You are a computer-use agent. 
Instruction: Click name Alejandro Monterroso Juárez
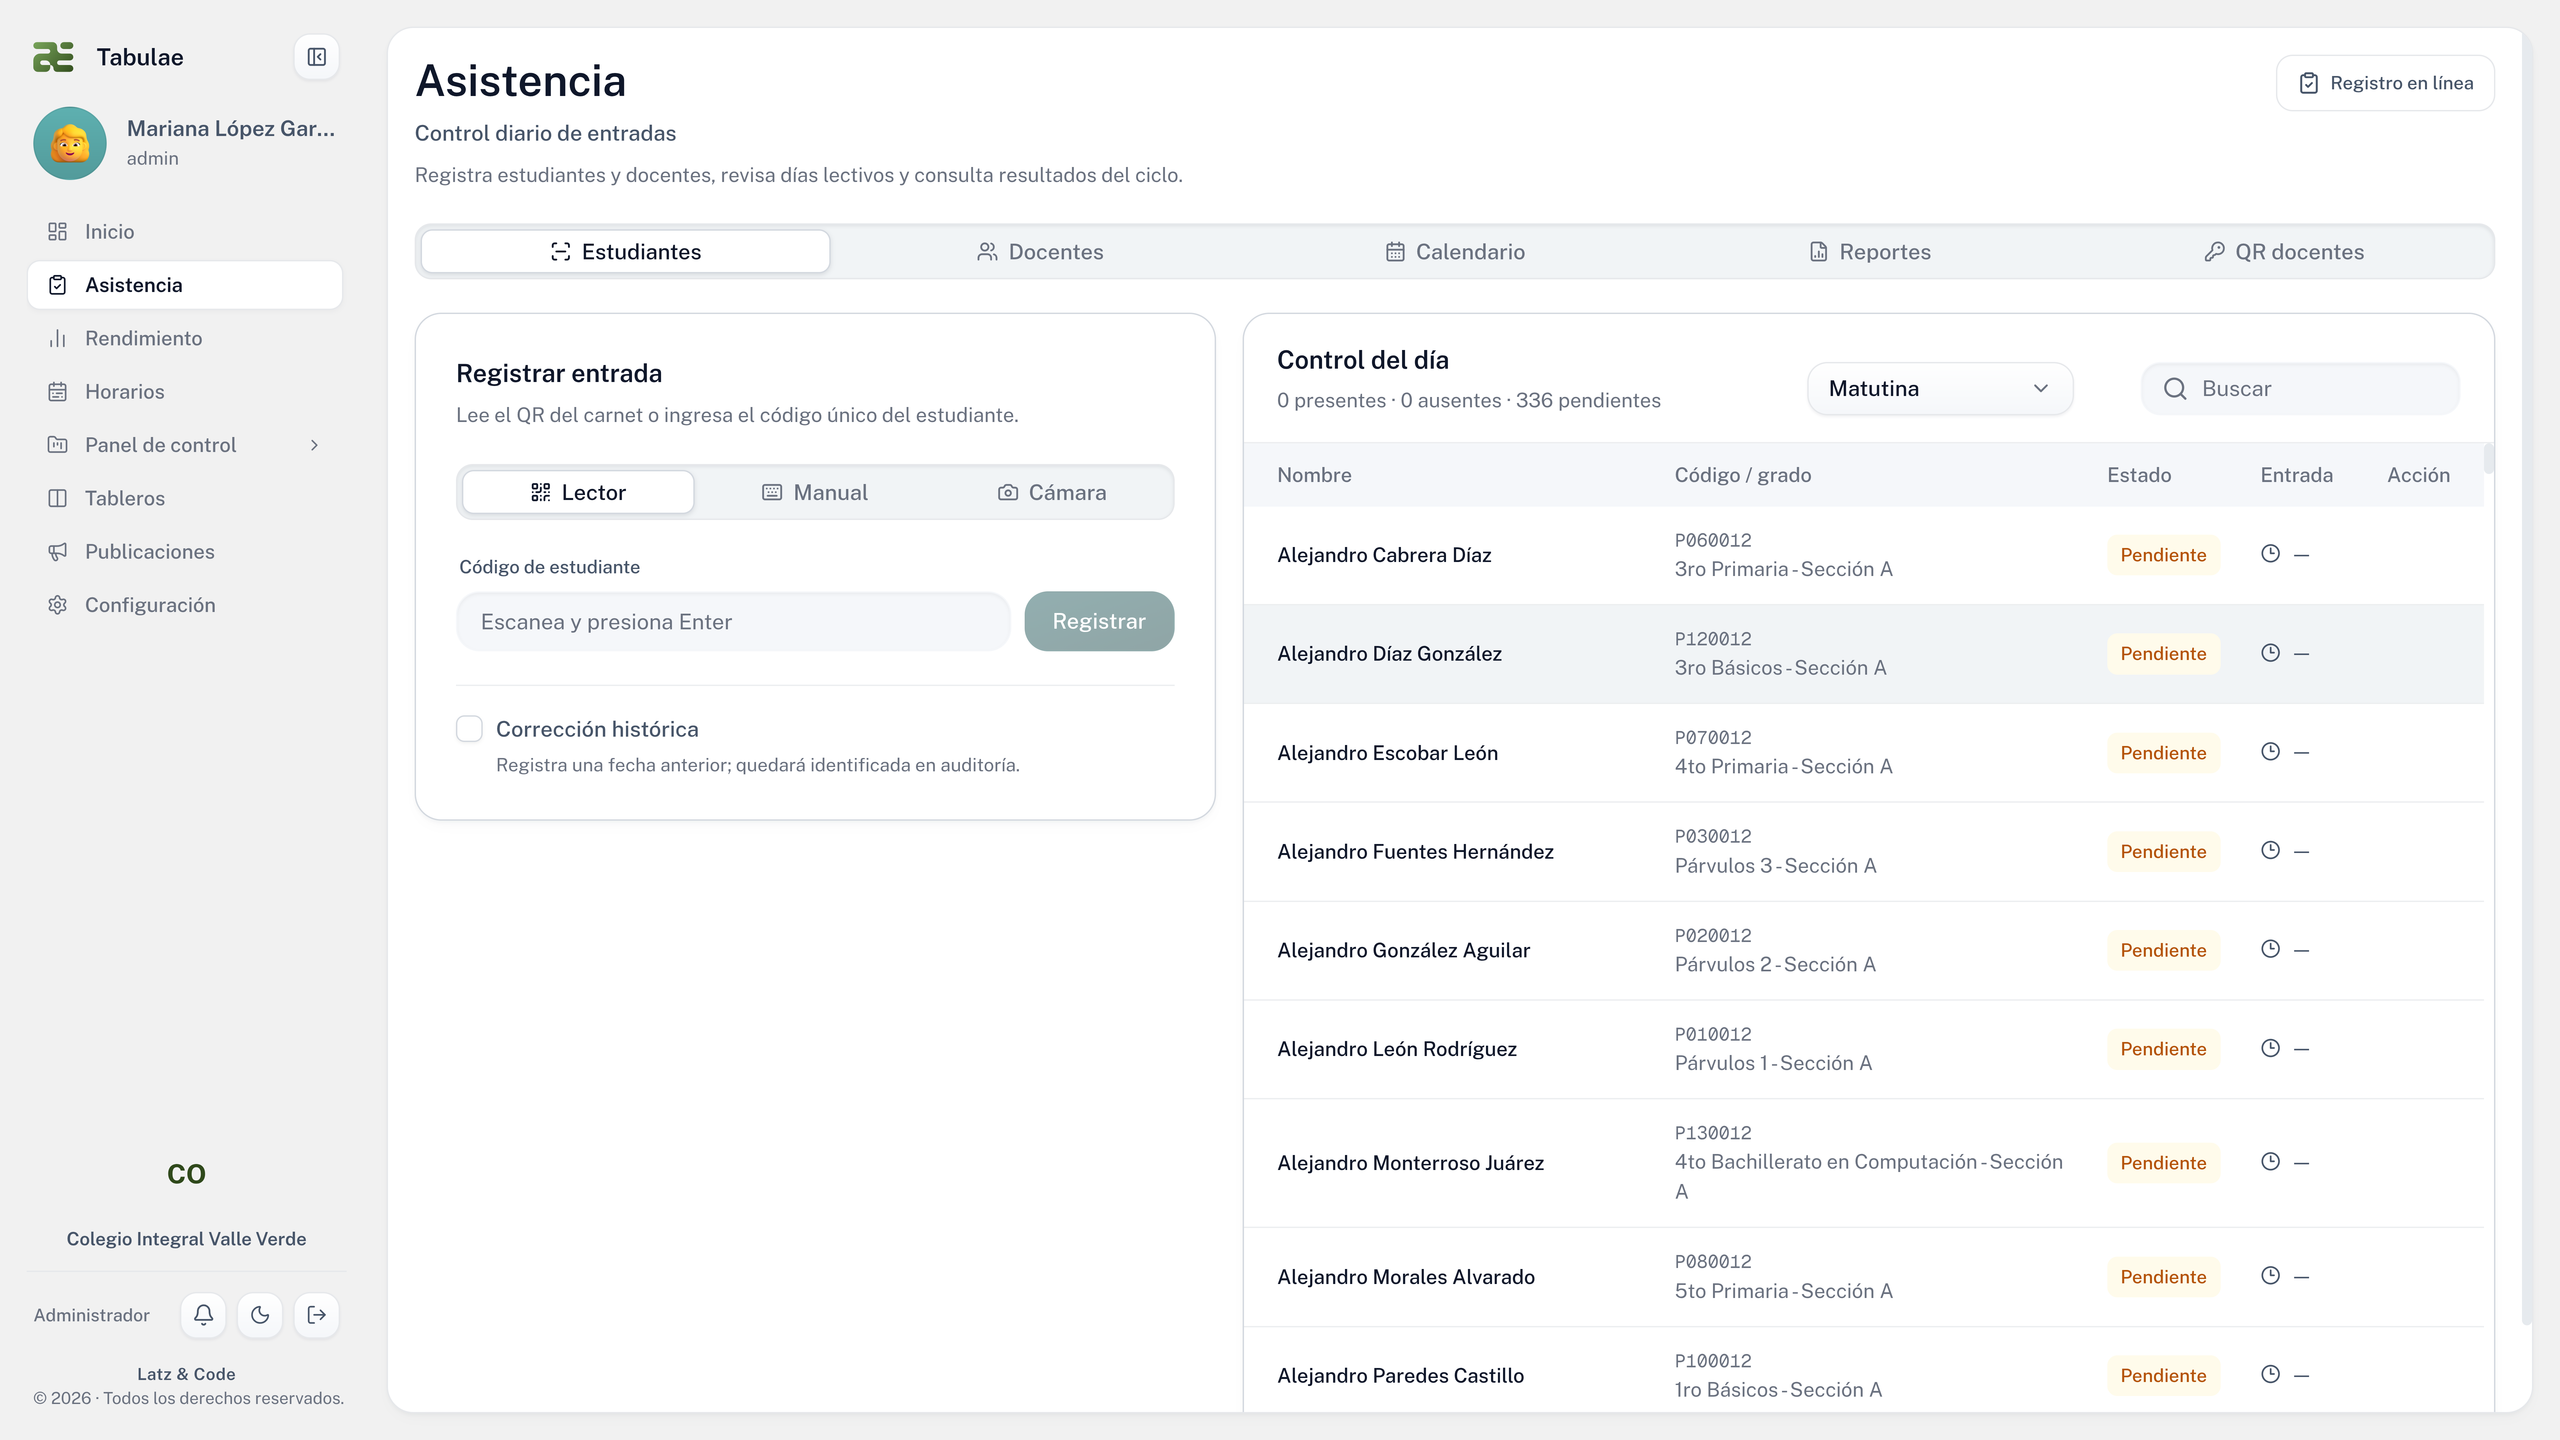pos(1410,1163)
